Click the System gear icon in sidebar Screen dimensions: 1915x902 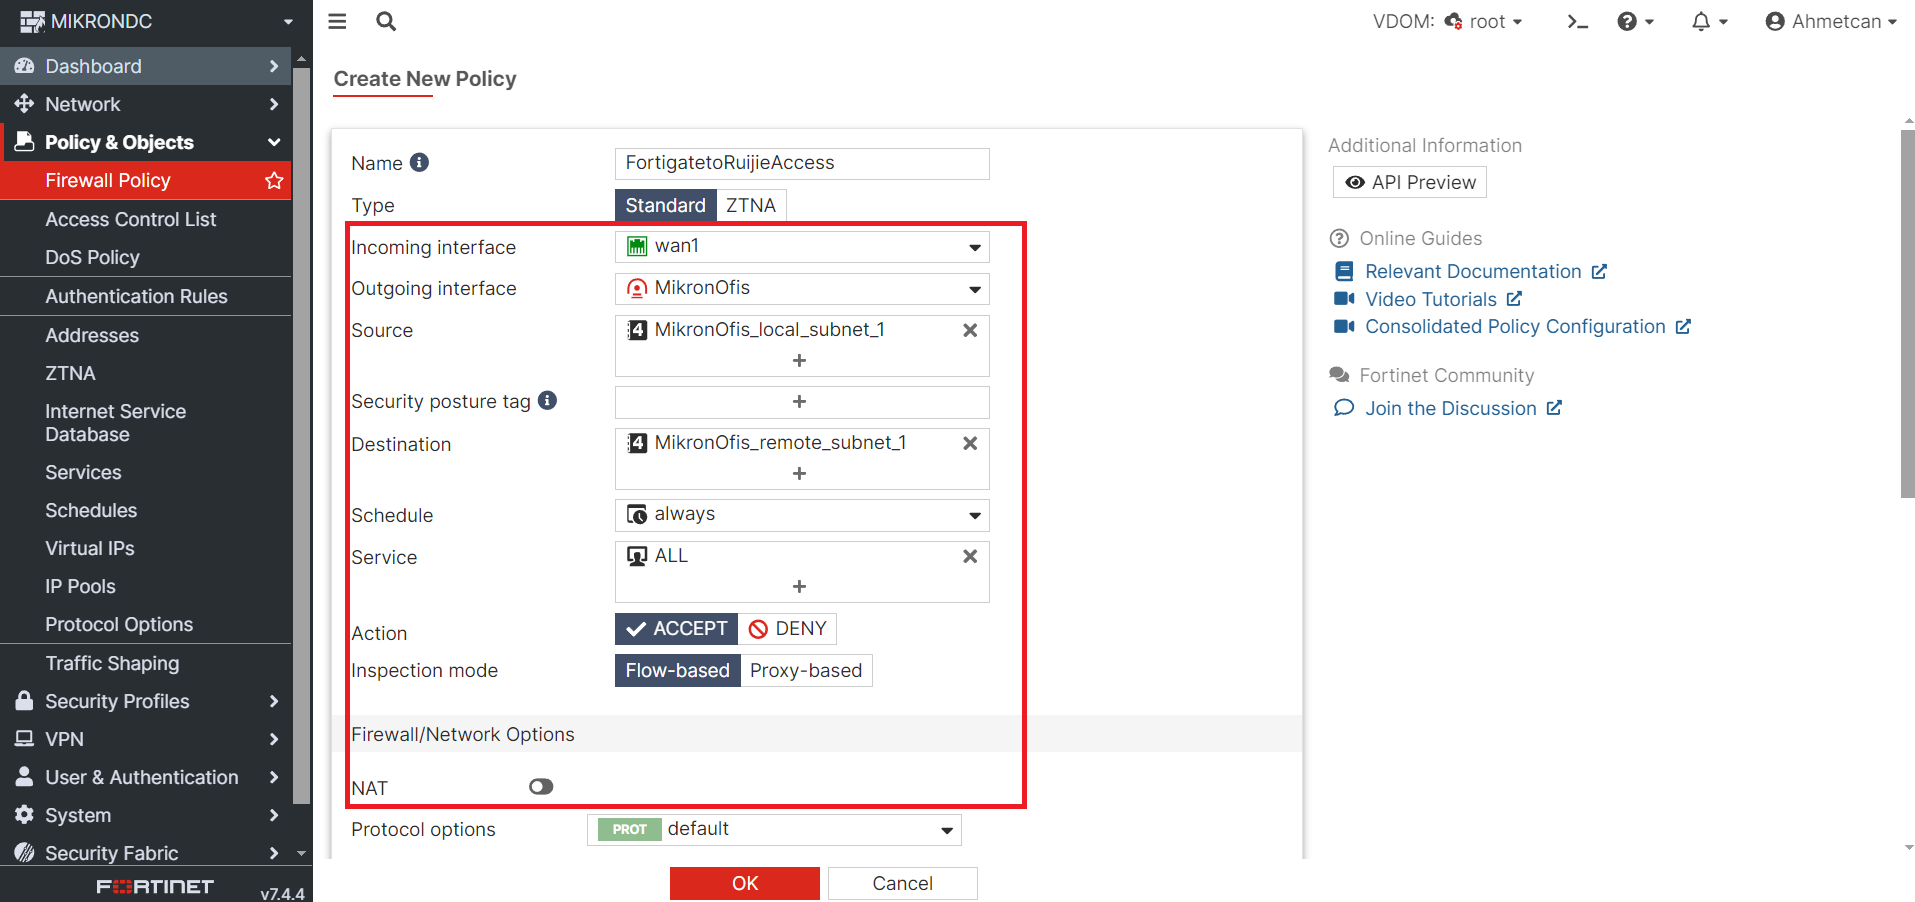24,815
